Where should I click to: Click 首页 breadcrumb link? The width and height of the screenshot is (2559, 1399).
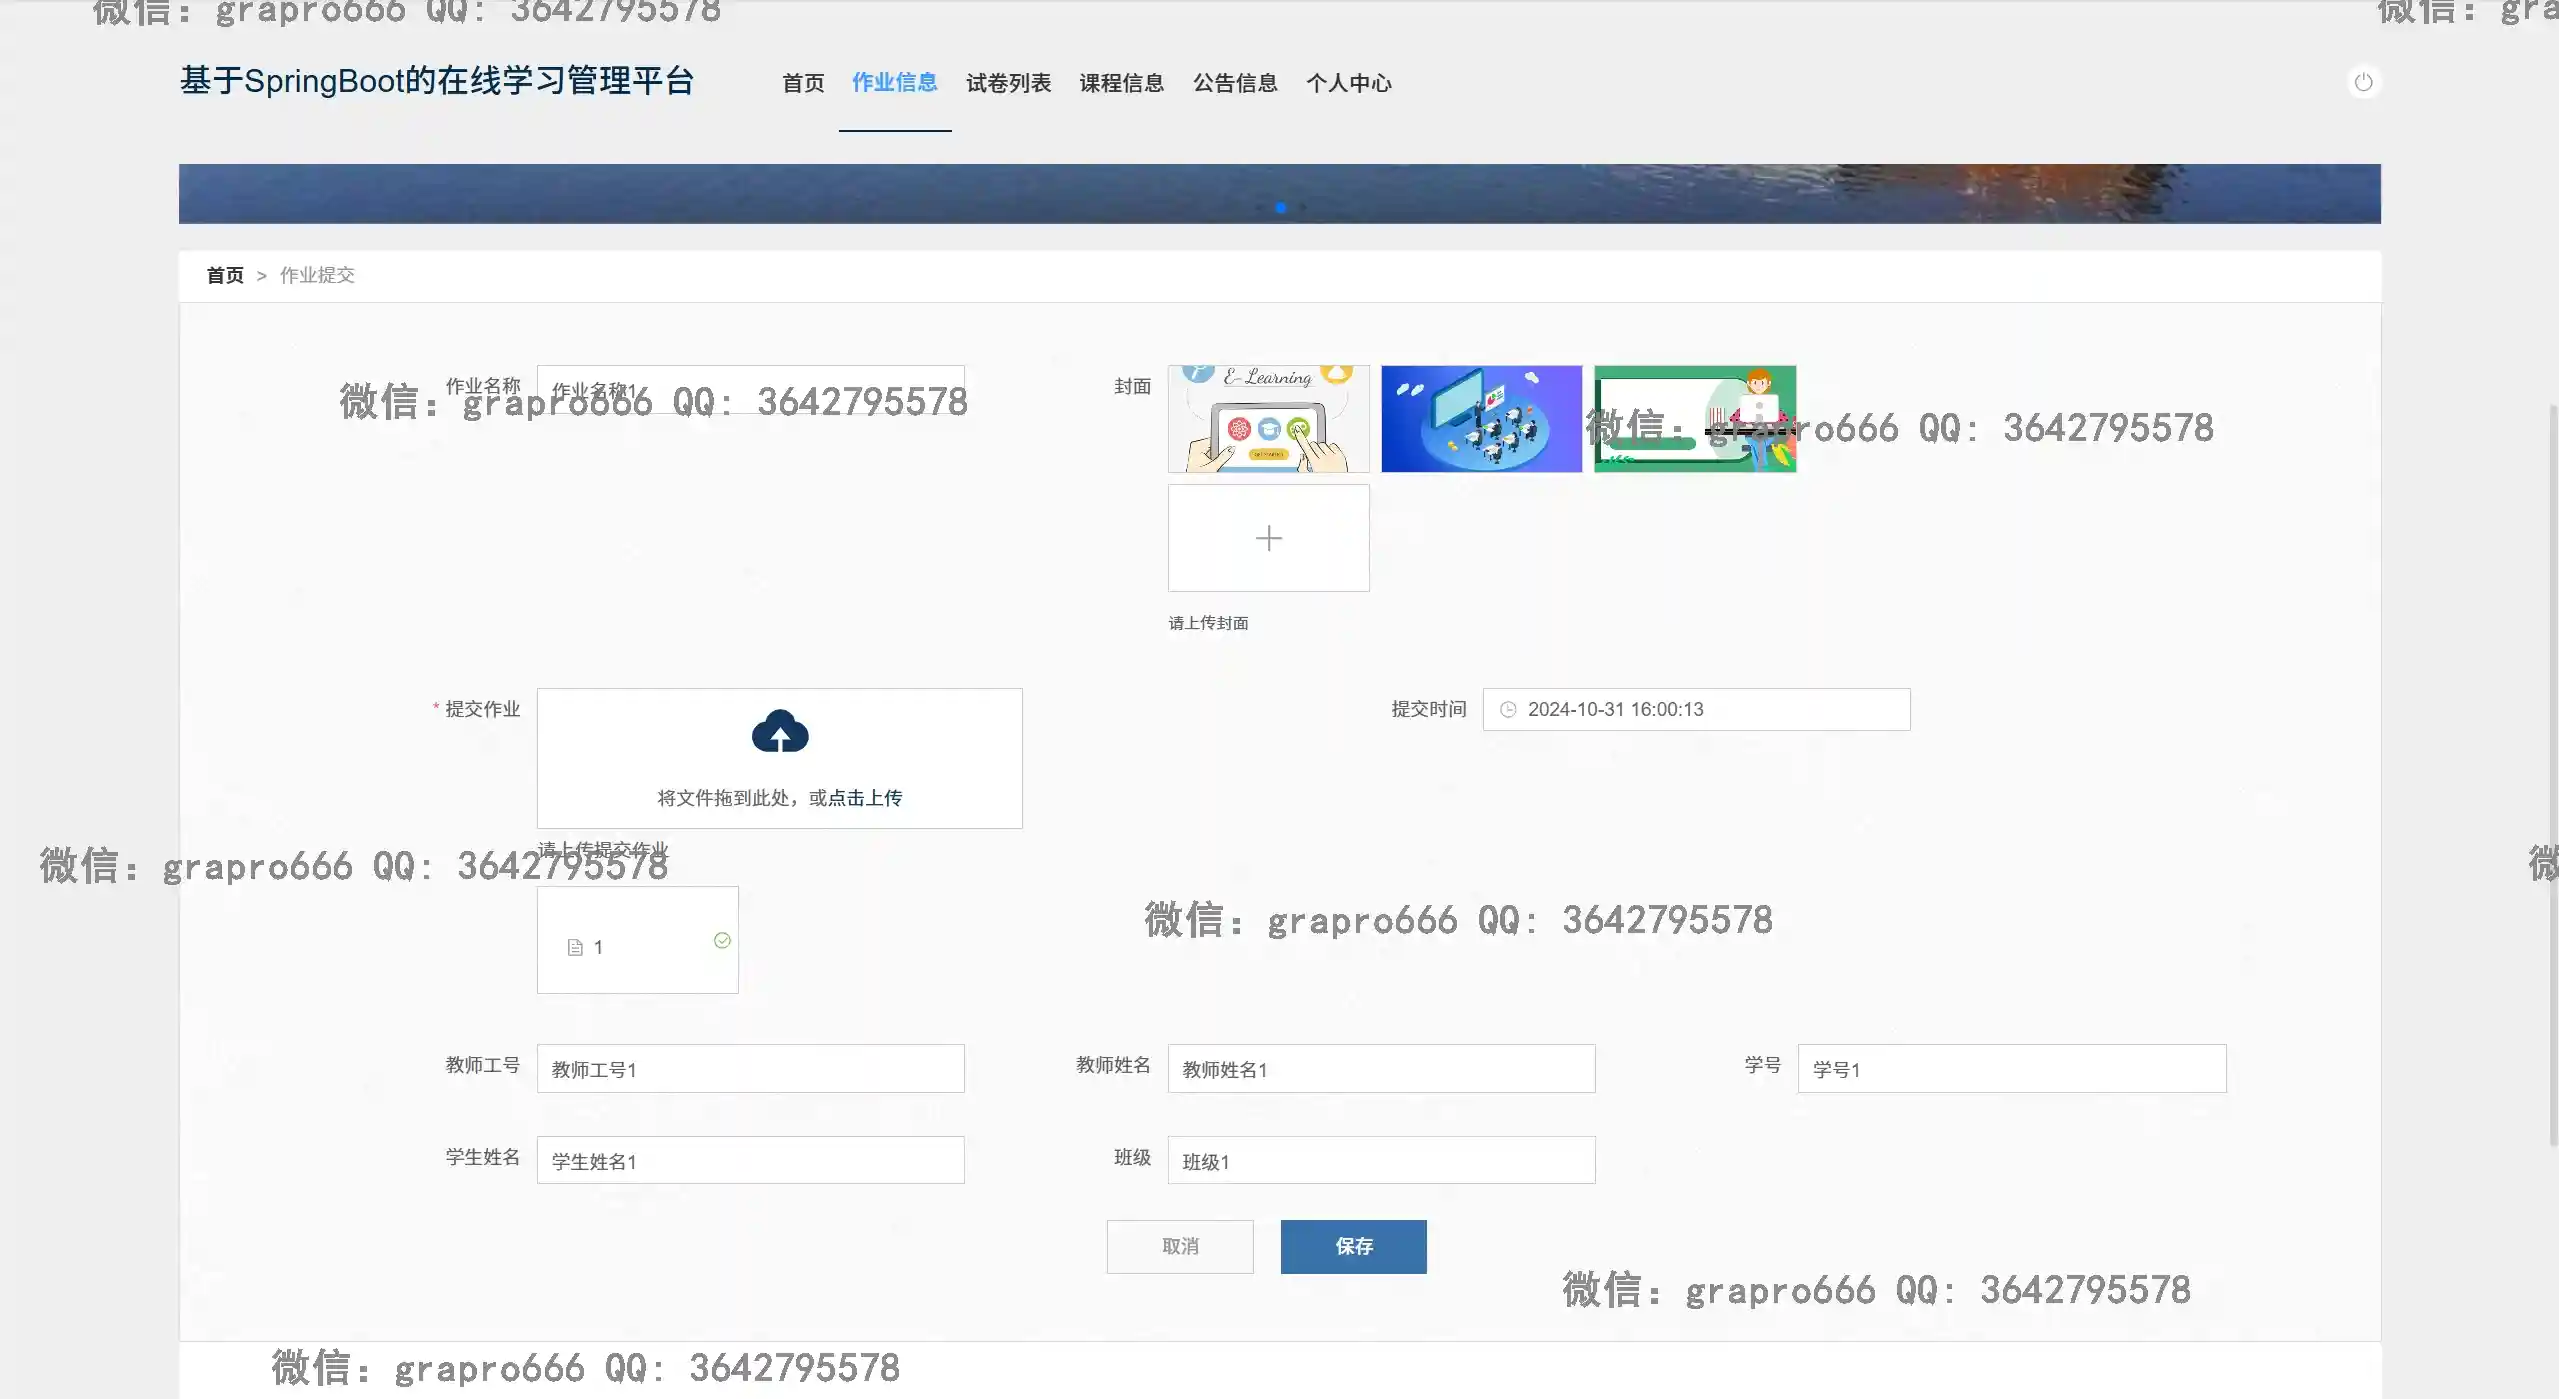(x=225, y=275)
